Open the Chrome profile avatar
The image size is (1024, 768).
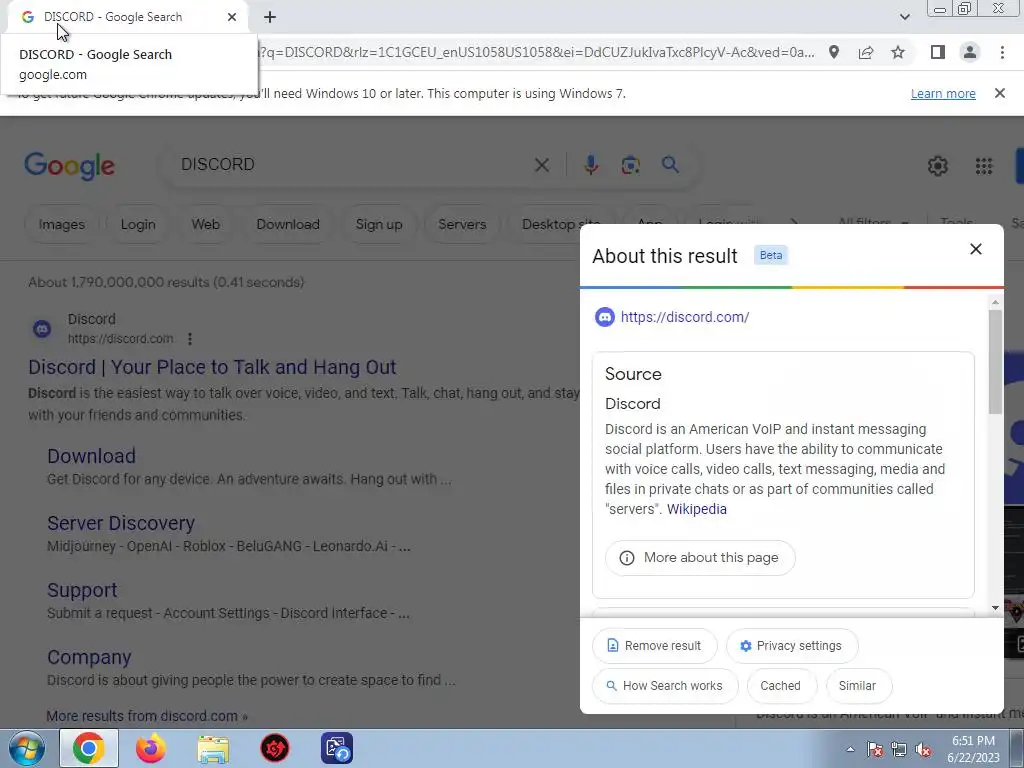tap(970, 52)
